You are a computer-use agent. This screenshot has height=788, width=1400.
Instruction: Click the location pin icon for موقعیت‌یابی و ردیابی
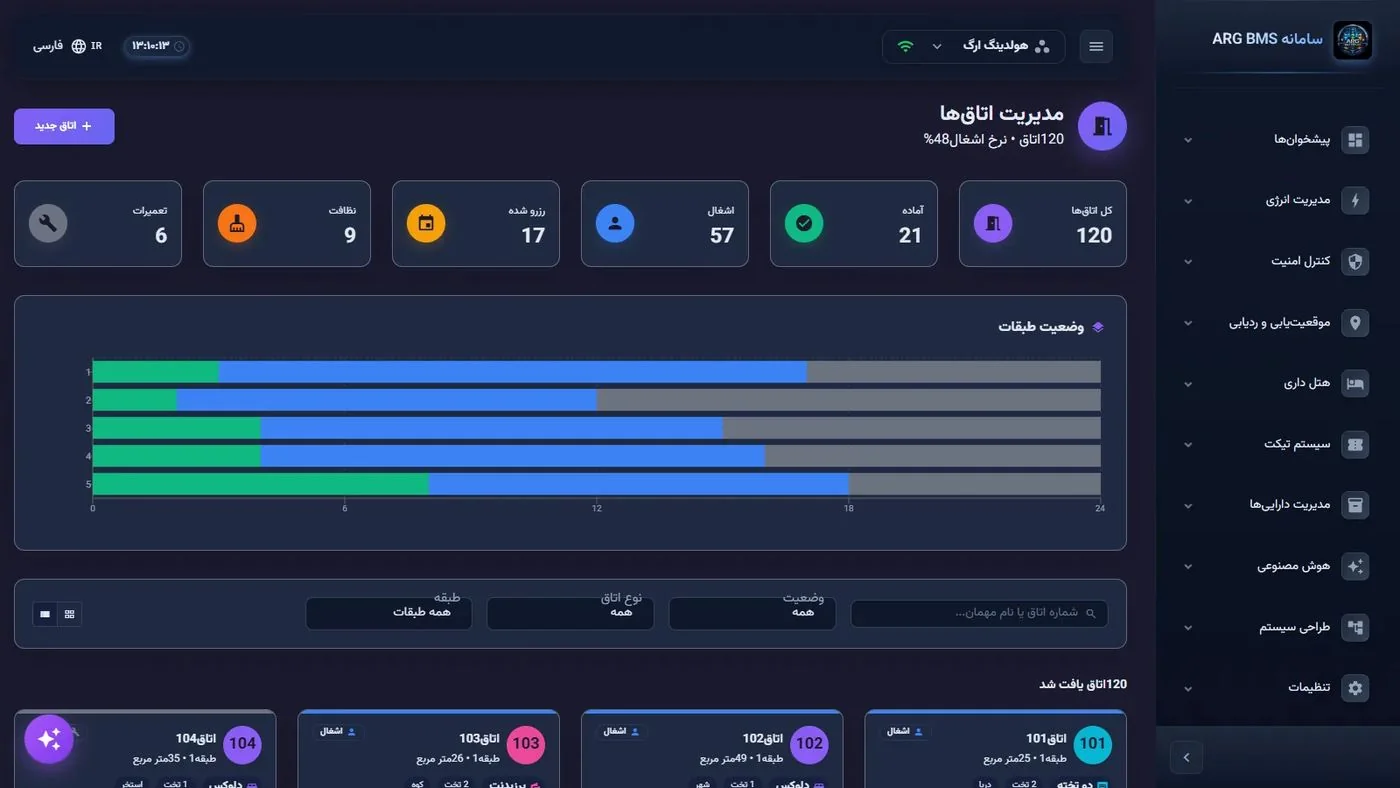tap(1356, 322)
